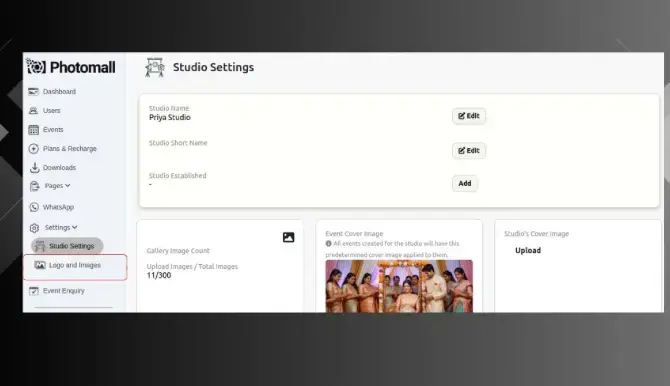Image resolution: width=670 pixels, height=386 pixels.
Task: Open Downloads via its arrow icon
Action: 34,168
